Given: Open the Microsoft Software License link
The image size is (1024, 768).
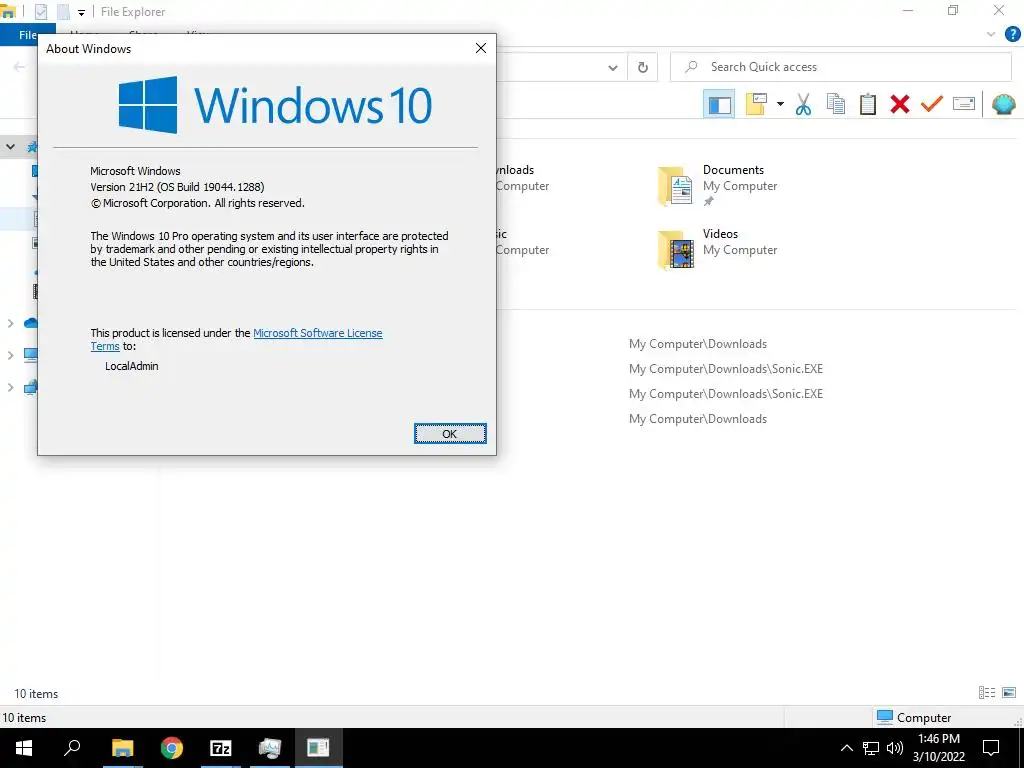Looking at the screenshot, I should click(317, 333).
